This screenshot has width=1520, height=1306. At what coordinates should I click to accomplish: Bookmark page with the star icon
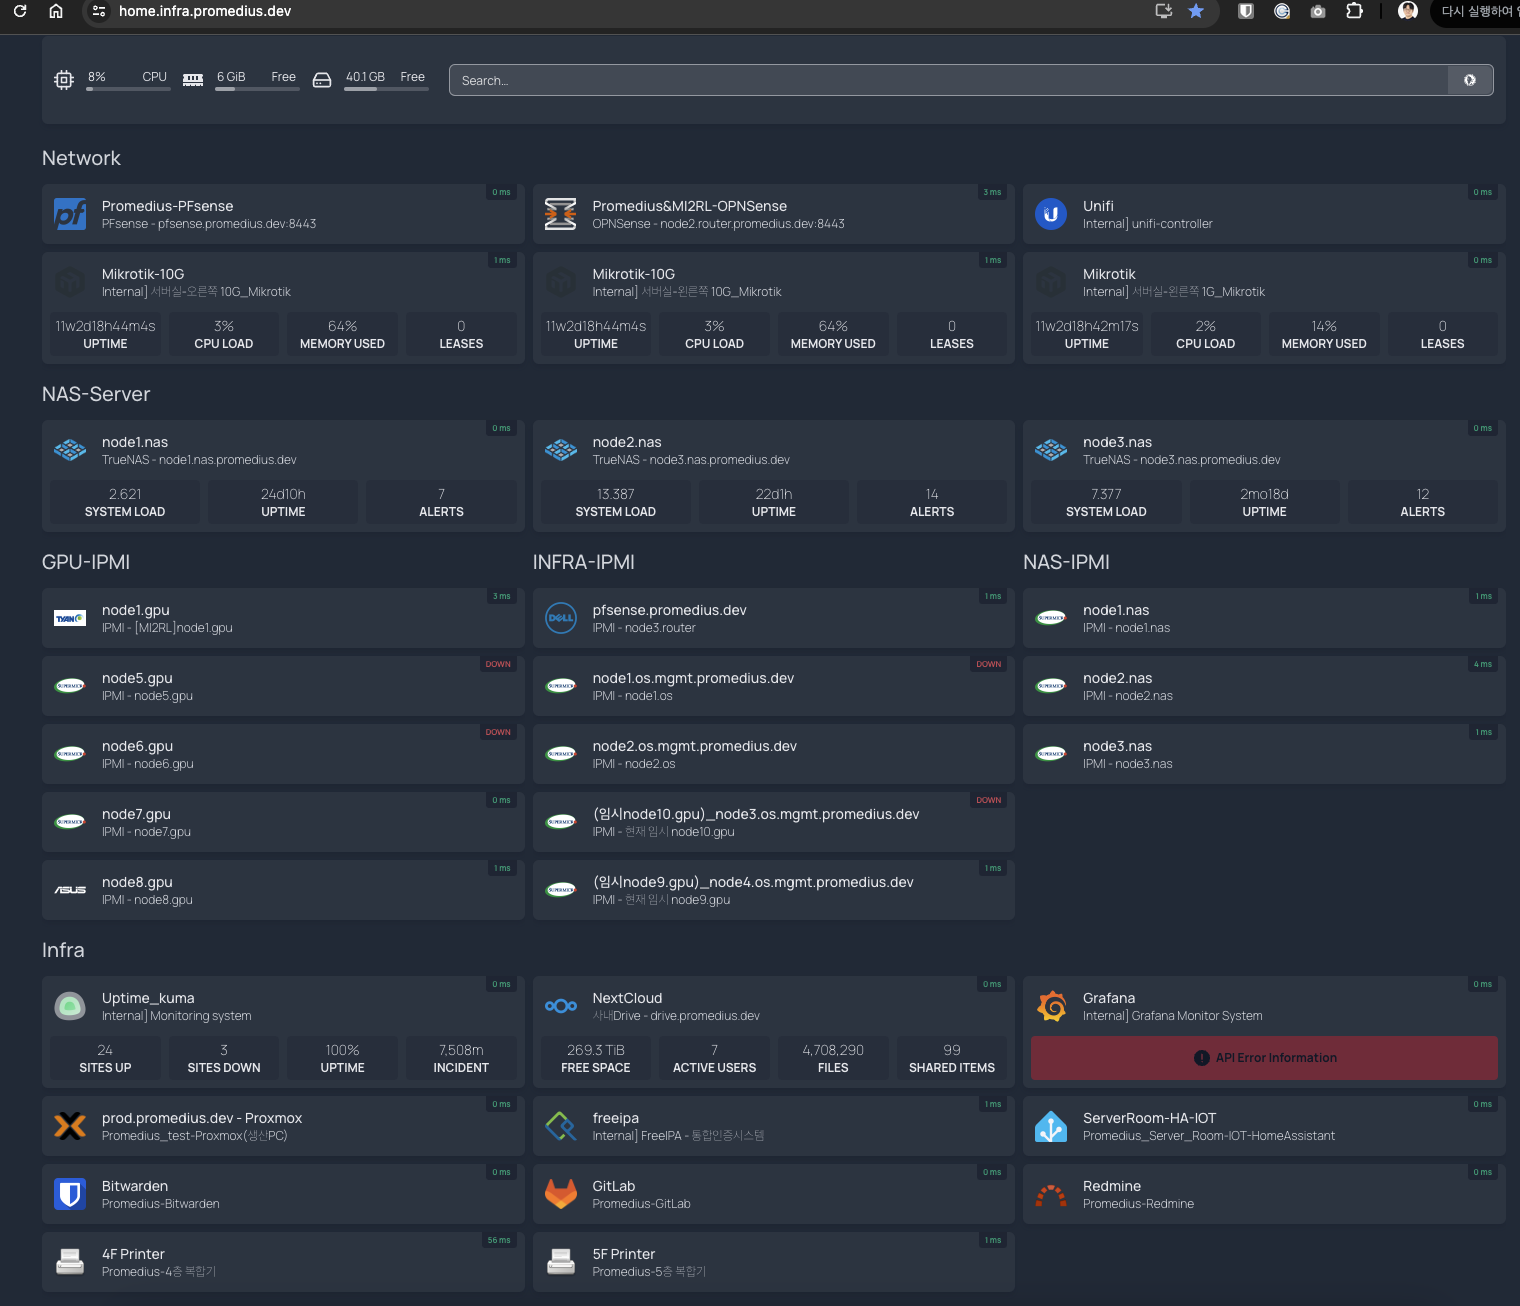click(1196, 11)
